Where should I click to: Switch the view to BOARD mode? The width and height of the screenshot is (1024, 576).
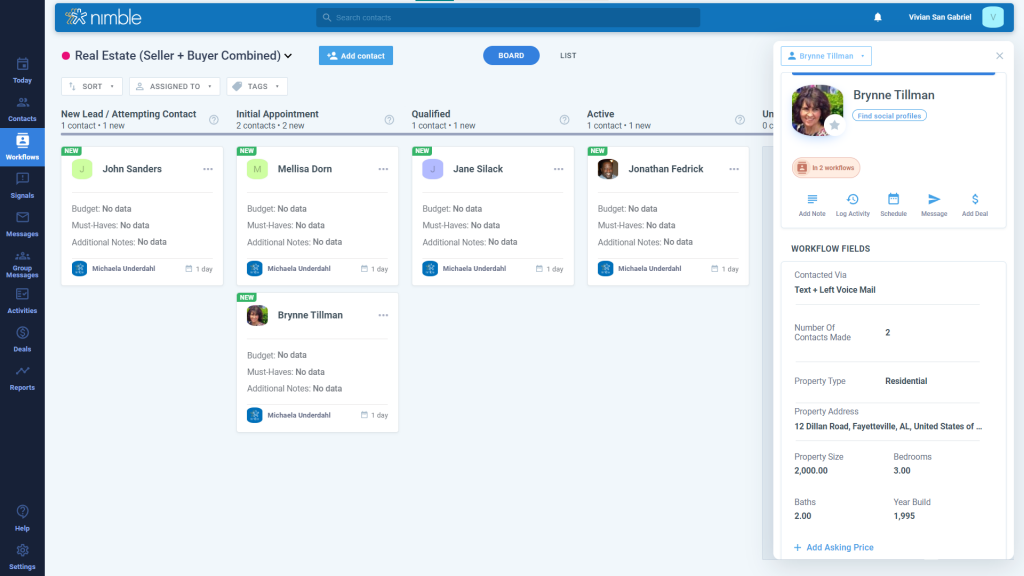[x=511, y=55]
